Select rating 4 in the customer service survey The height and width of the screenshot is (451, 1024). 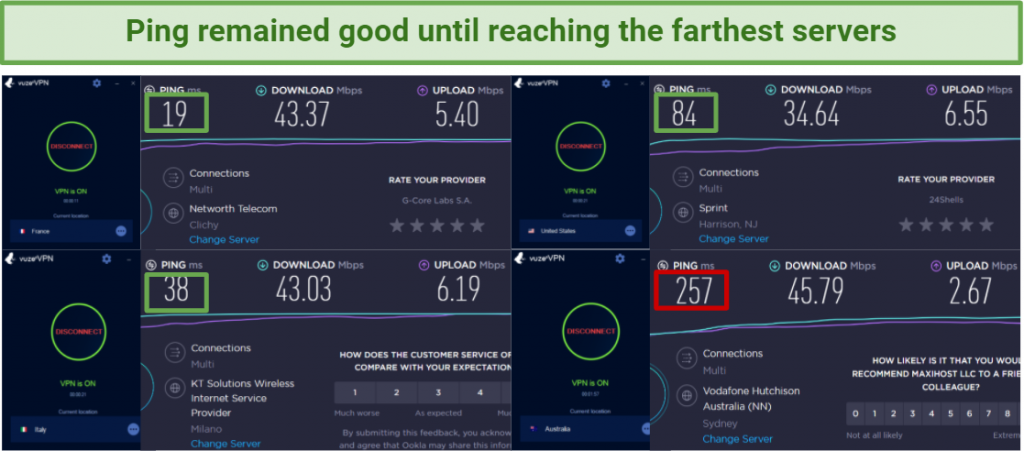(x=480, y=392)
